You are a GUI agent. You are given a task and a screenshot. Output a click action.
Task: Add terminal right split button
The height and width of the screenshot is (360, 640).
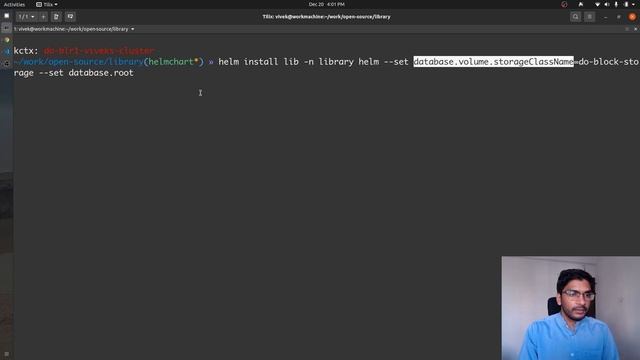point(56,17)
